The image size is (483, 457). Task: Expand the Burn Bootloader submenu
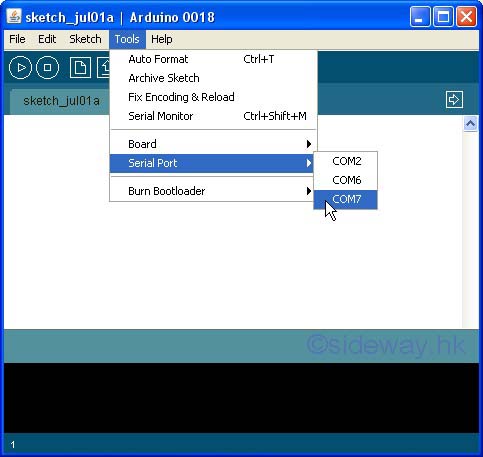[x=213, y=191]
